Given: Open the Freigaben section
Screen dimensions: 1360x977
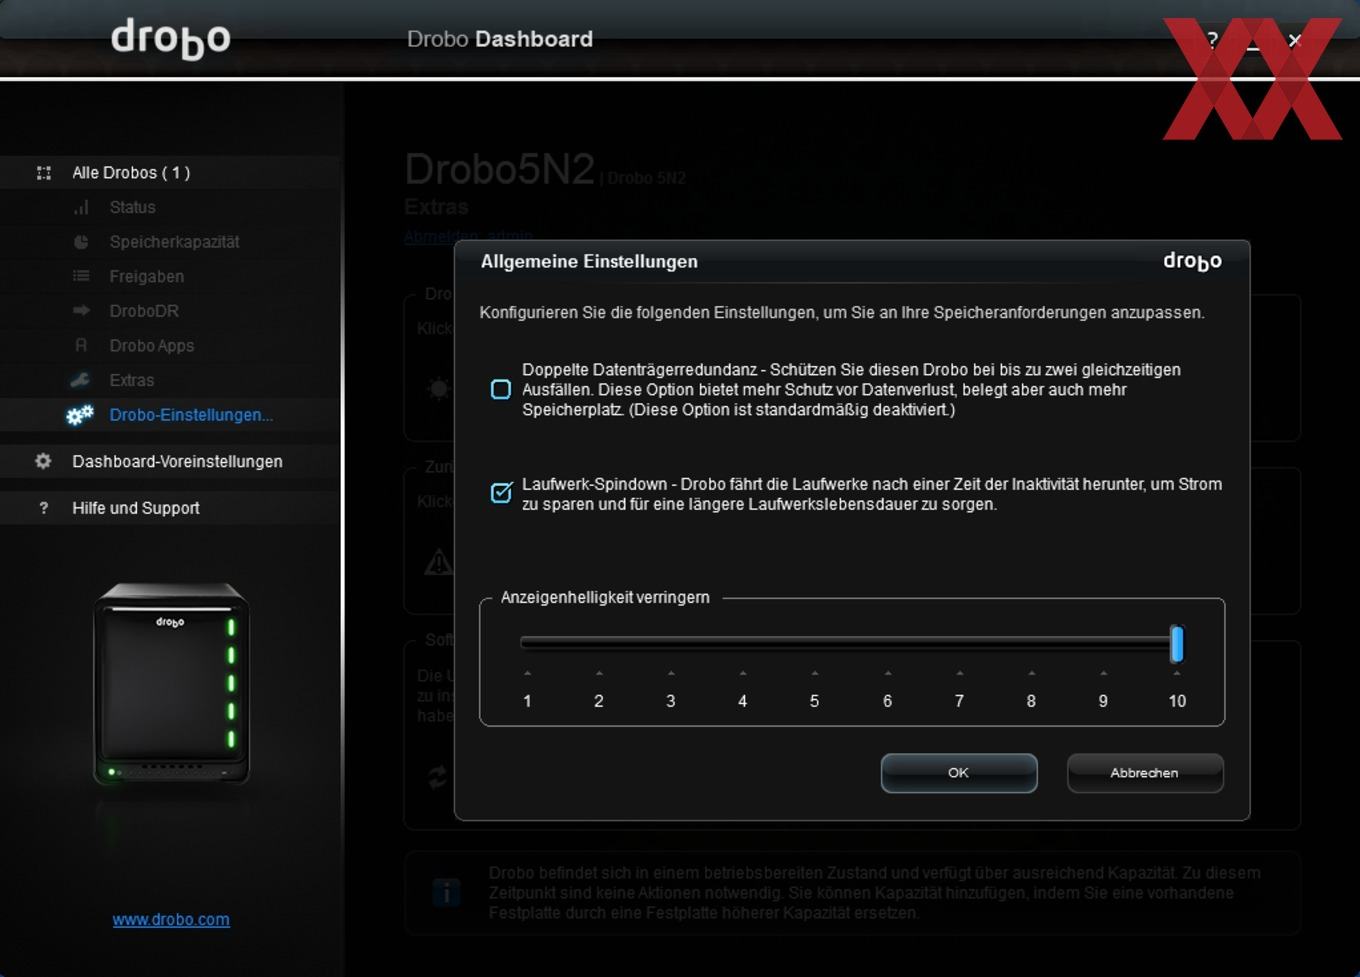Looking at the screenshot, I should [x=146, y=276].
